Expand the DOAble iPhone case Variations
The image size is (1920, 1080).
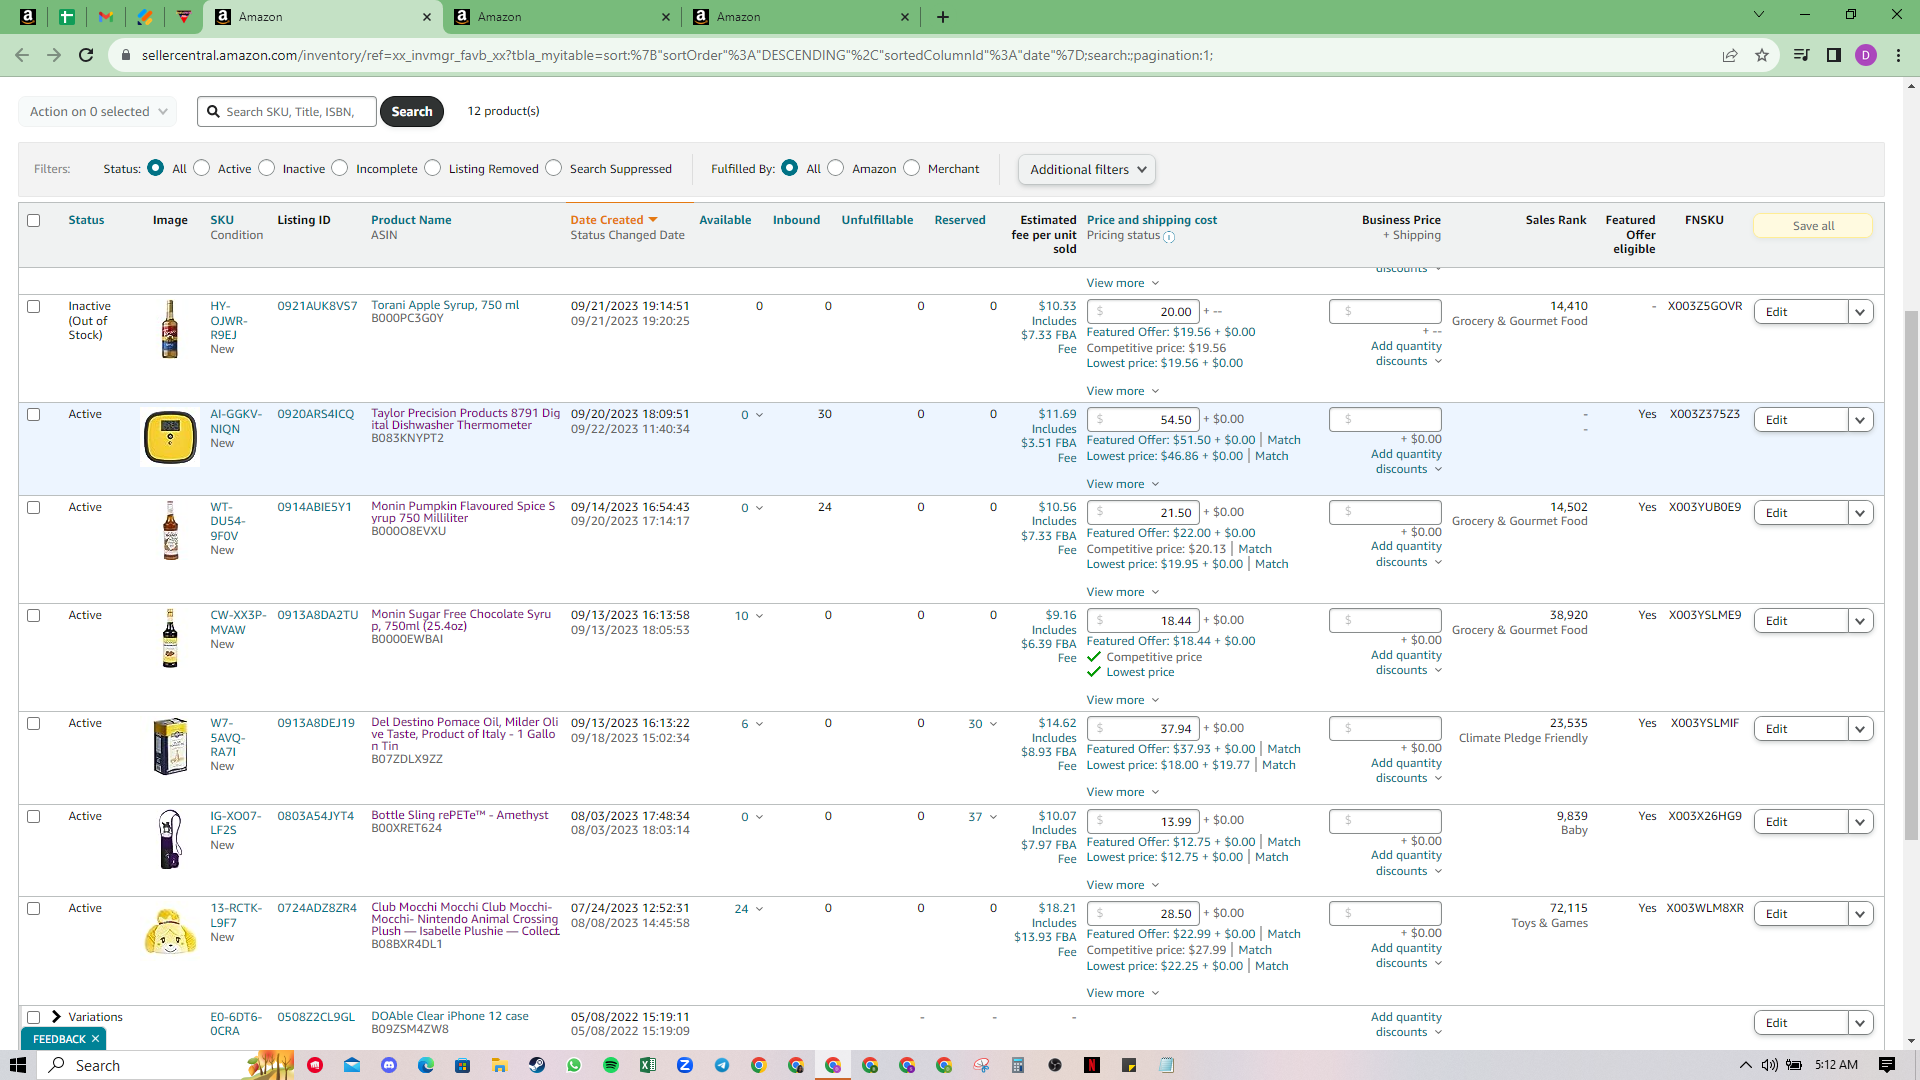point(57,1017)
